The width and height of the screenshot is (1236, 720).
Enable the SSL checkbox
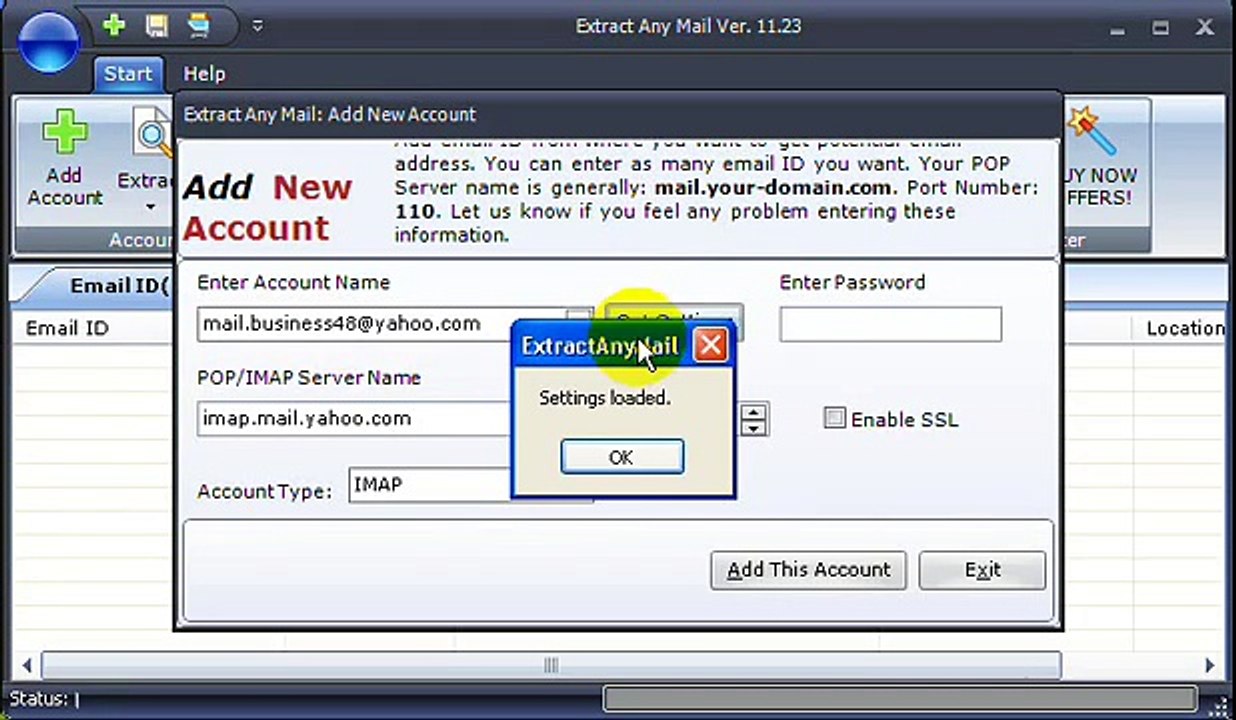click(834, 418)
